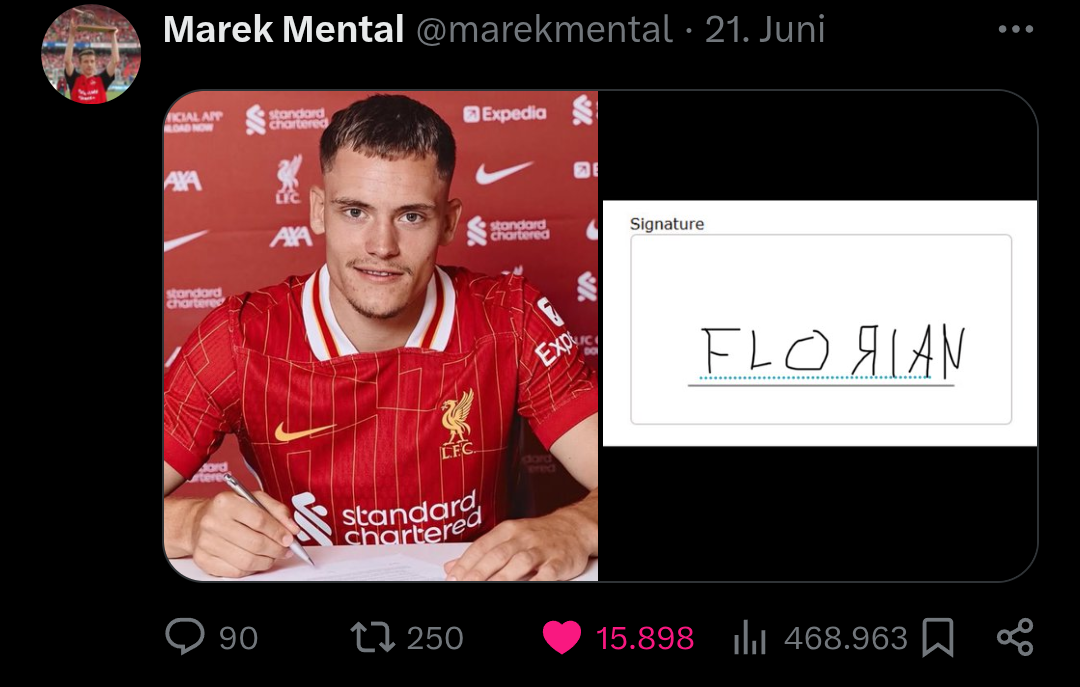The height and width of the screenshot is (687, 1080).
Task: Open the three-dot more options menu
Action: pos(1015,29)
